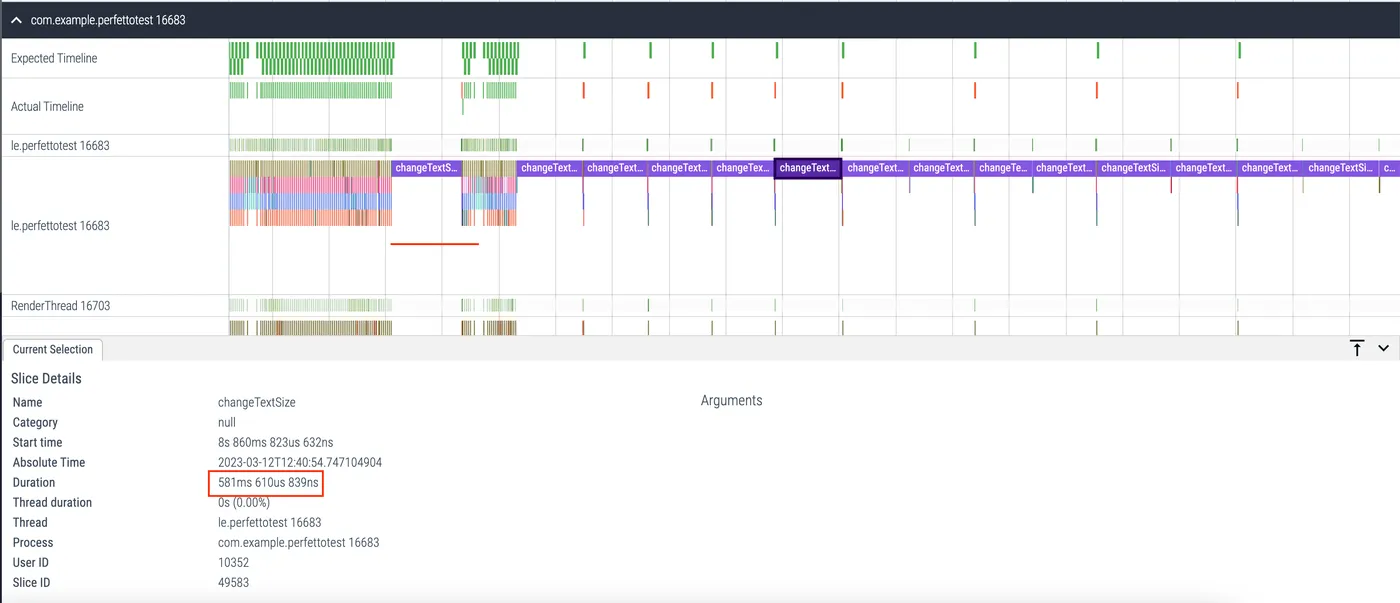This screenshot has height=603, width=1400.
Task: Click the highlighted dark changeTextSize slice
Action: [807, 168]
